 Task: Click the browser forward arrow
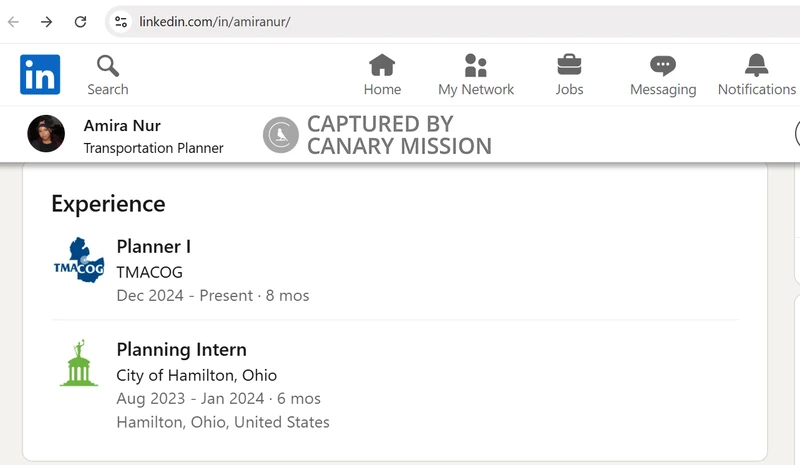click(x=47, y=21)
